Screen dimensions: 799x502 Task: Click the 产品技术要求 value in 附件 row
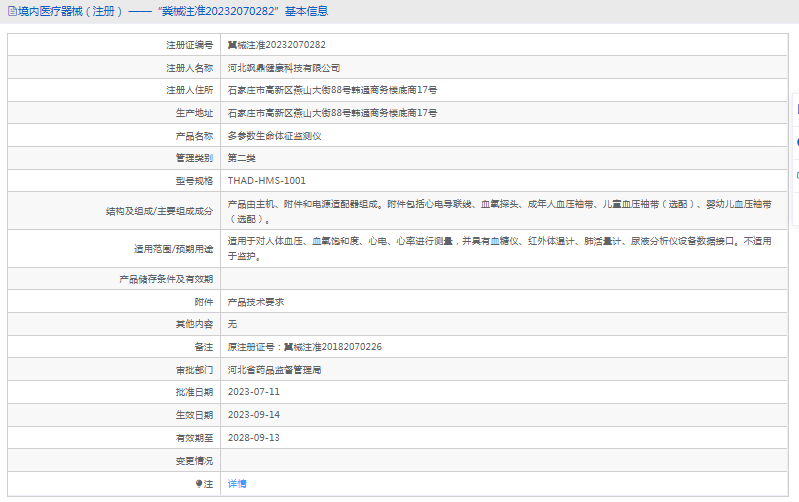pyautogui.click(x=256, y=302)
